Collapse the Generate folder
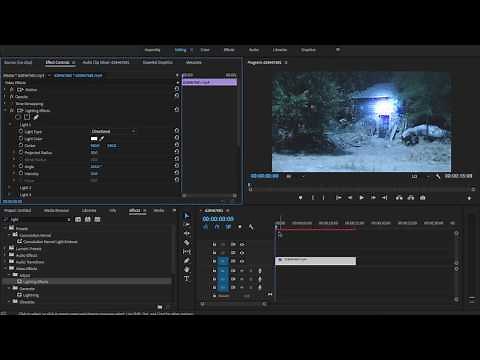Screen dimensions: 480x360 [10, 288]
